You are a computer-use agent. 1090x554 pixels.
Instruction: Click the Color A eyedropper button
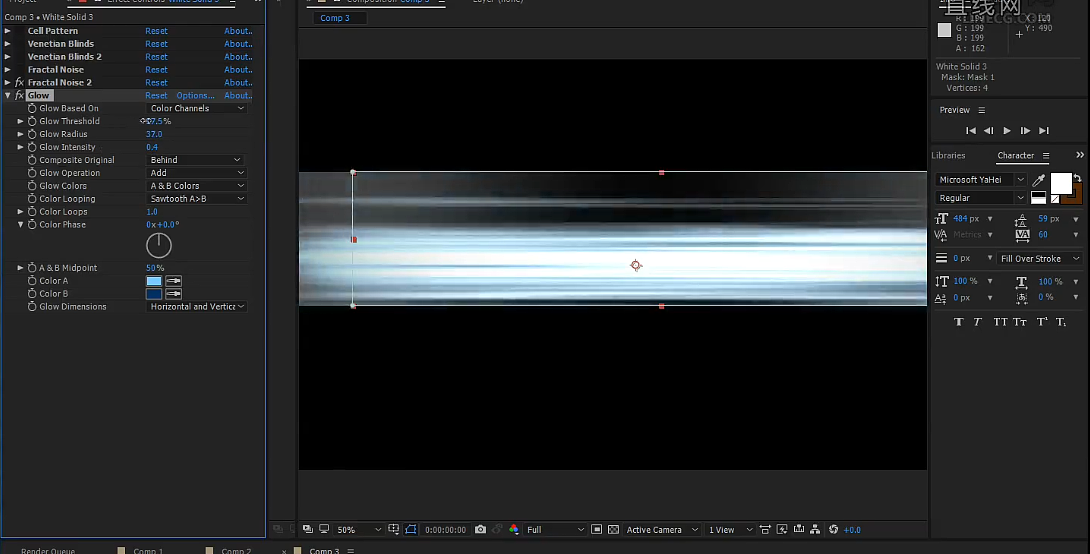click(x=174, y=281)
